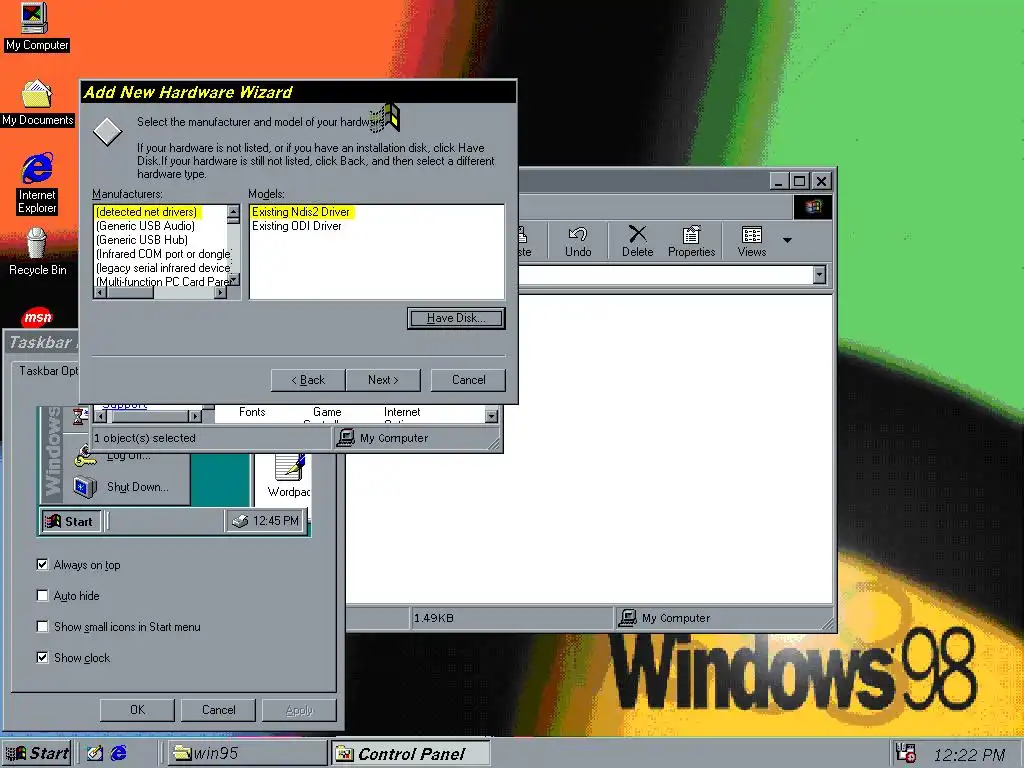Click Manufacturers horizontal scrollbar left arrow
This screenshot has width=1024, height=768.
[100, 293]
